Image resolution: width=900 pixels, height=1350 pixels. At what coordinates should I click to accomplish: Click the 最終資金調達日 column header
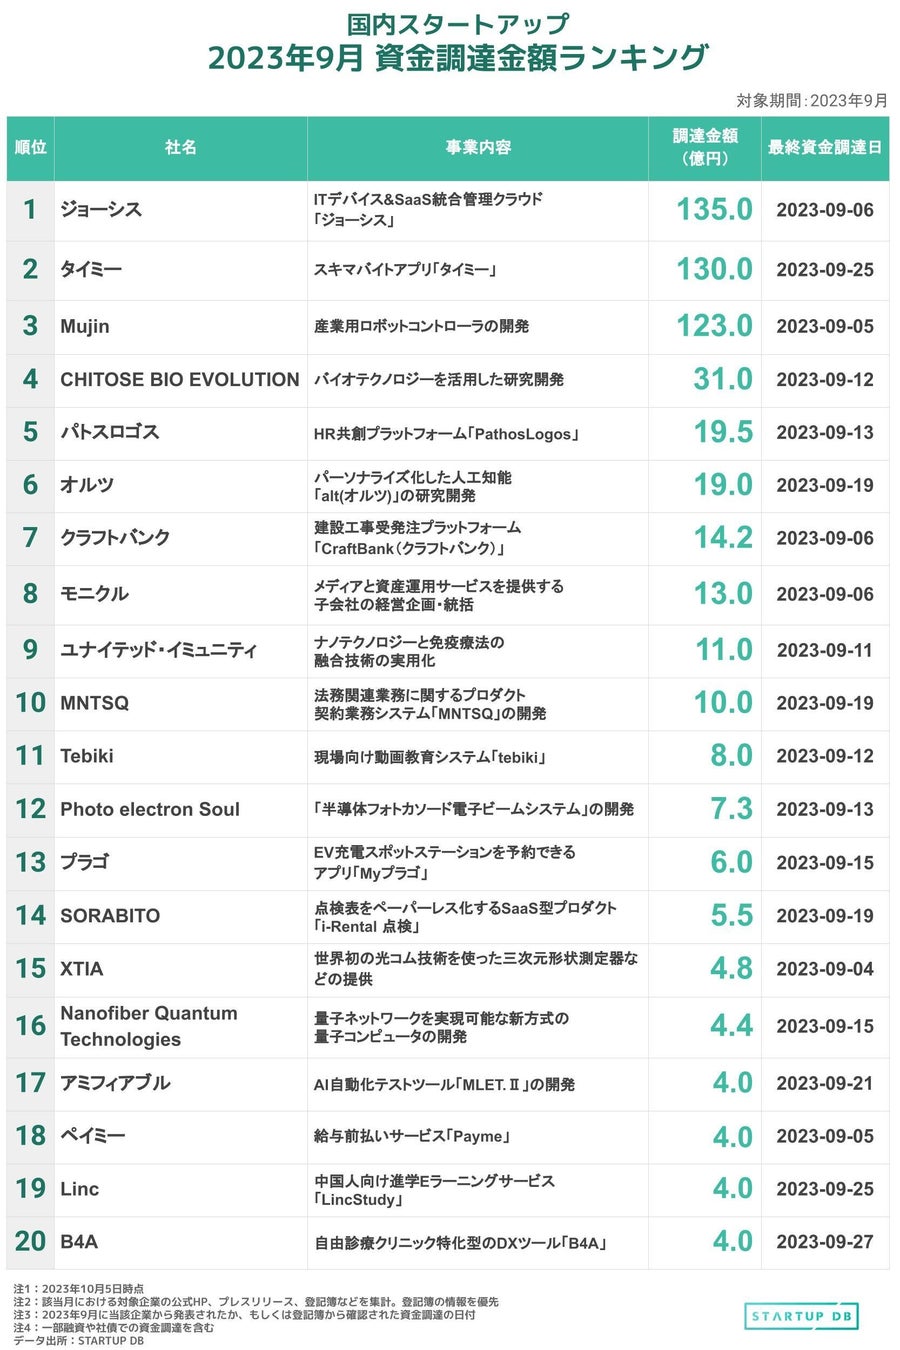point(825,148)
